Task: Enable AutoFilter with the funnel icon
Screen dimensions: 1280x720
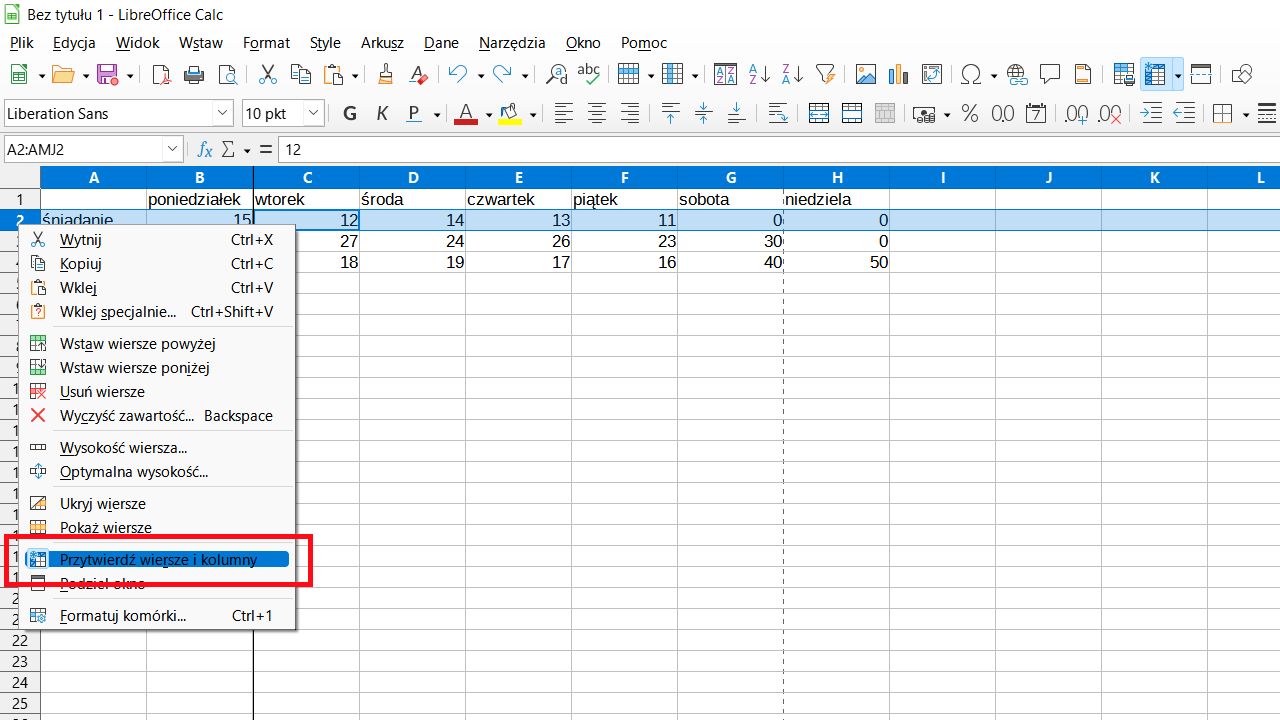Action: point(825,74)
